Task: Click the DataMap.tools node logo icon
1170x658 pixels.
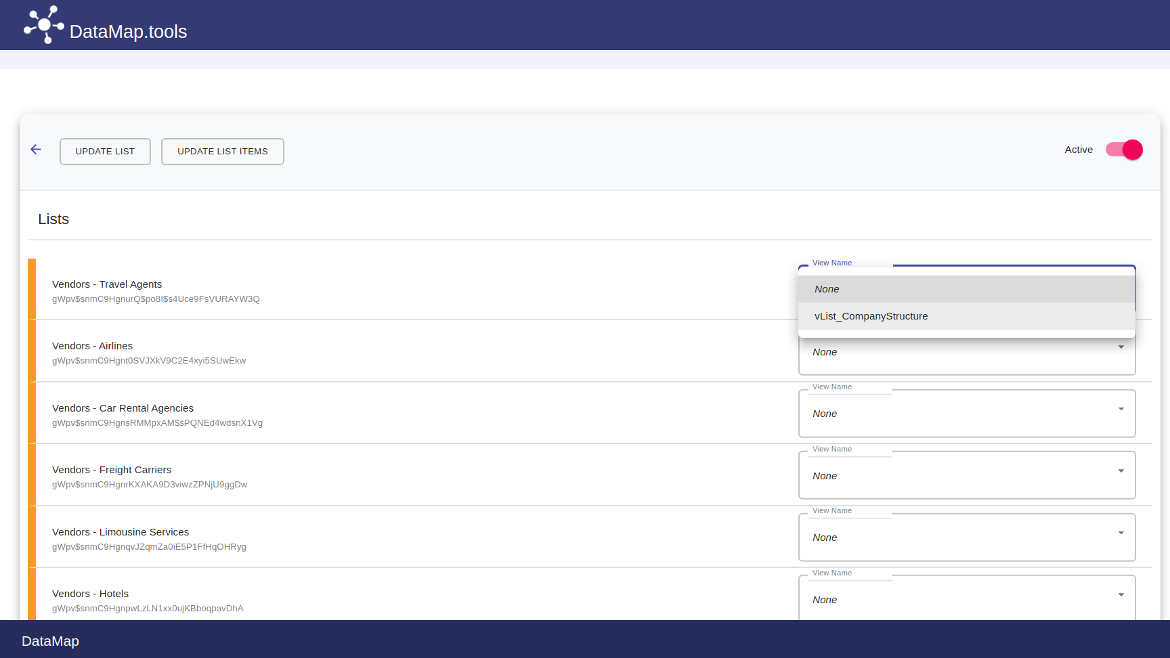Action: (x=44, y=24)
